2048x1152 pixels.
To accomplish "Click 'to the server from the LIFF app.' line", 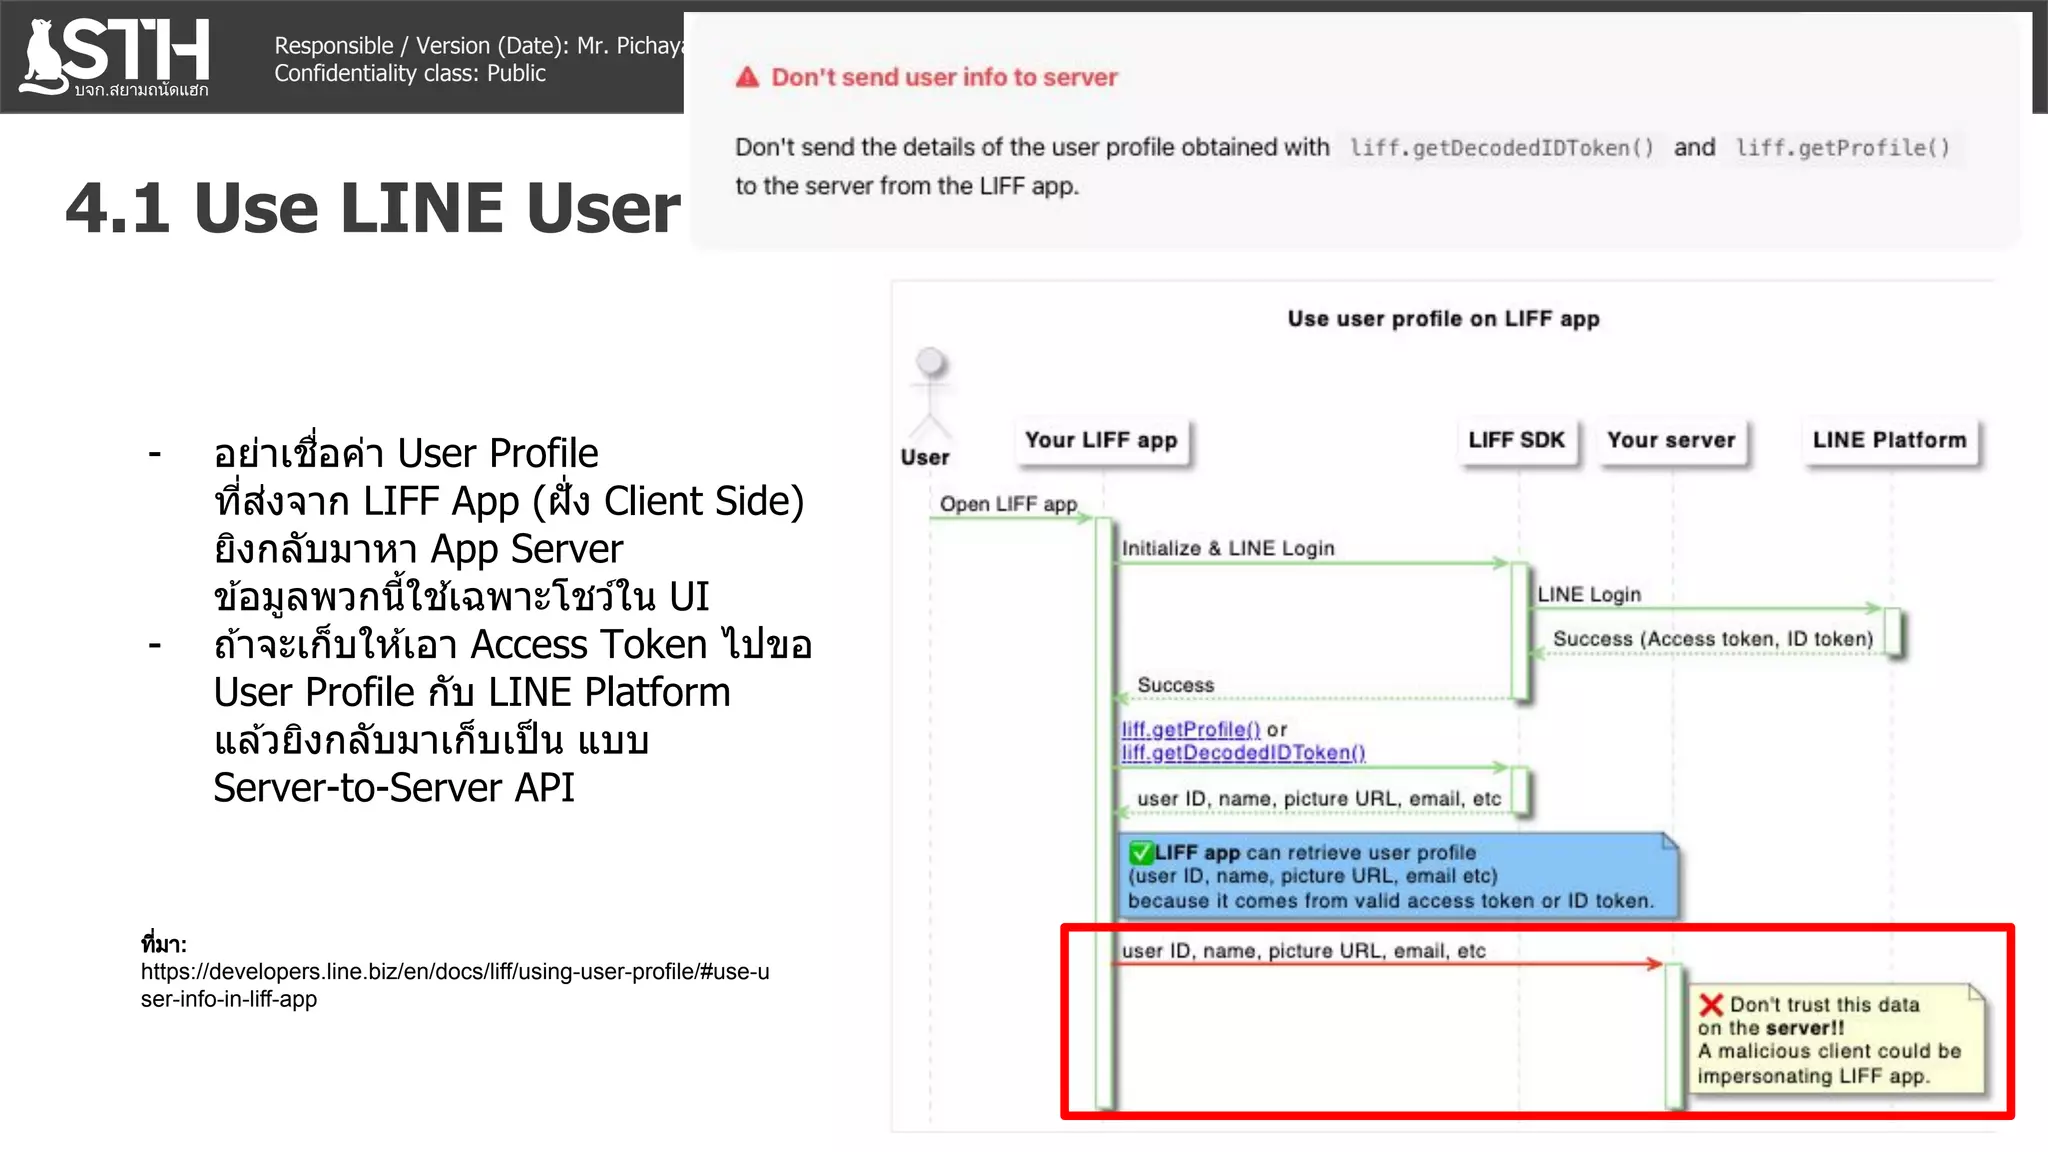I will [x=907, y=187].
